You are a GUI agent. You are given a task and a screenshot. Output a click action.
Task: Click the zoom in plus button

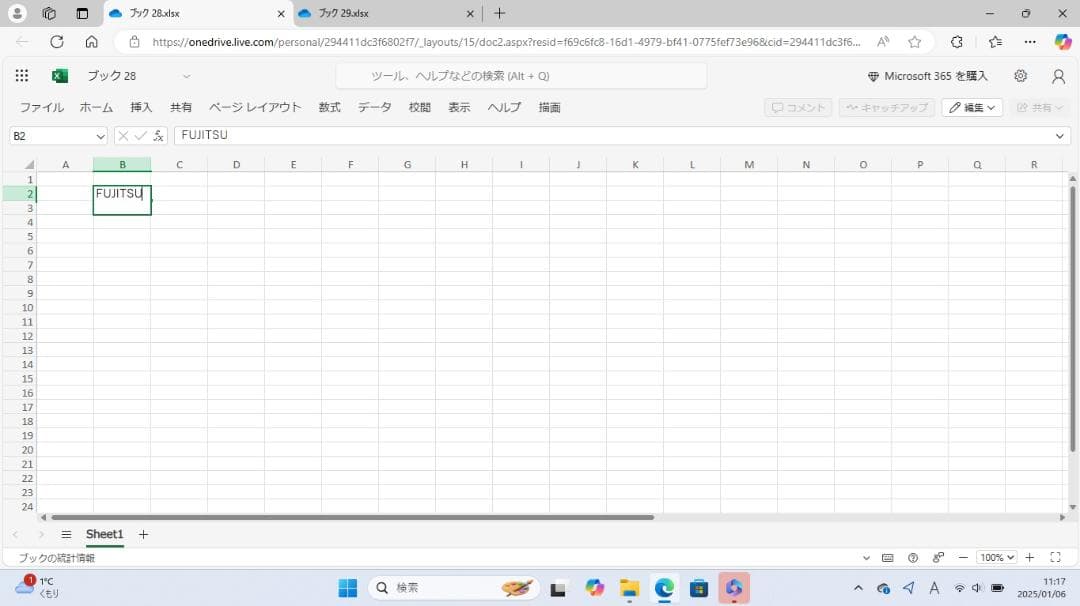(1030, 558)
